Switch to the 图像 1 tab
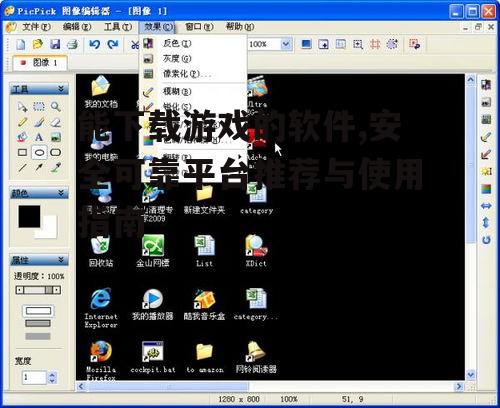The height and width of the screenshot is (408, 500). point(40,63)
